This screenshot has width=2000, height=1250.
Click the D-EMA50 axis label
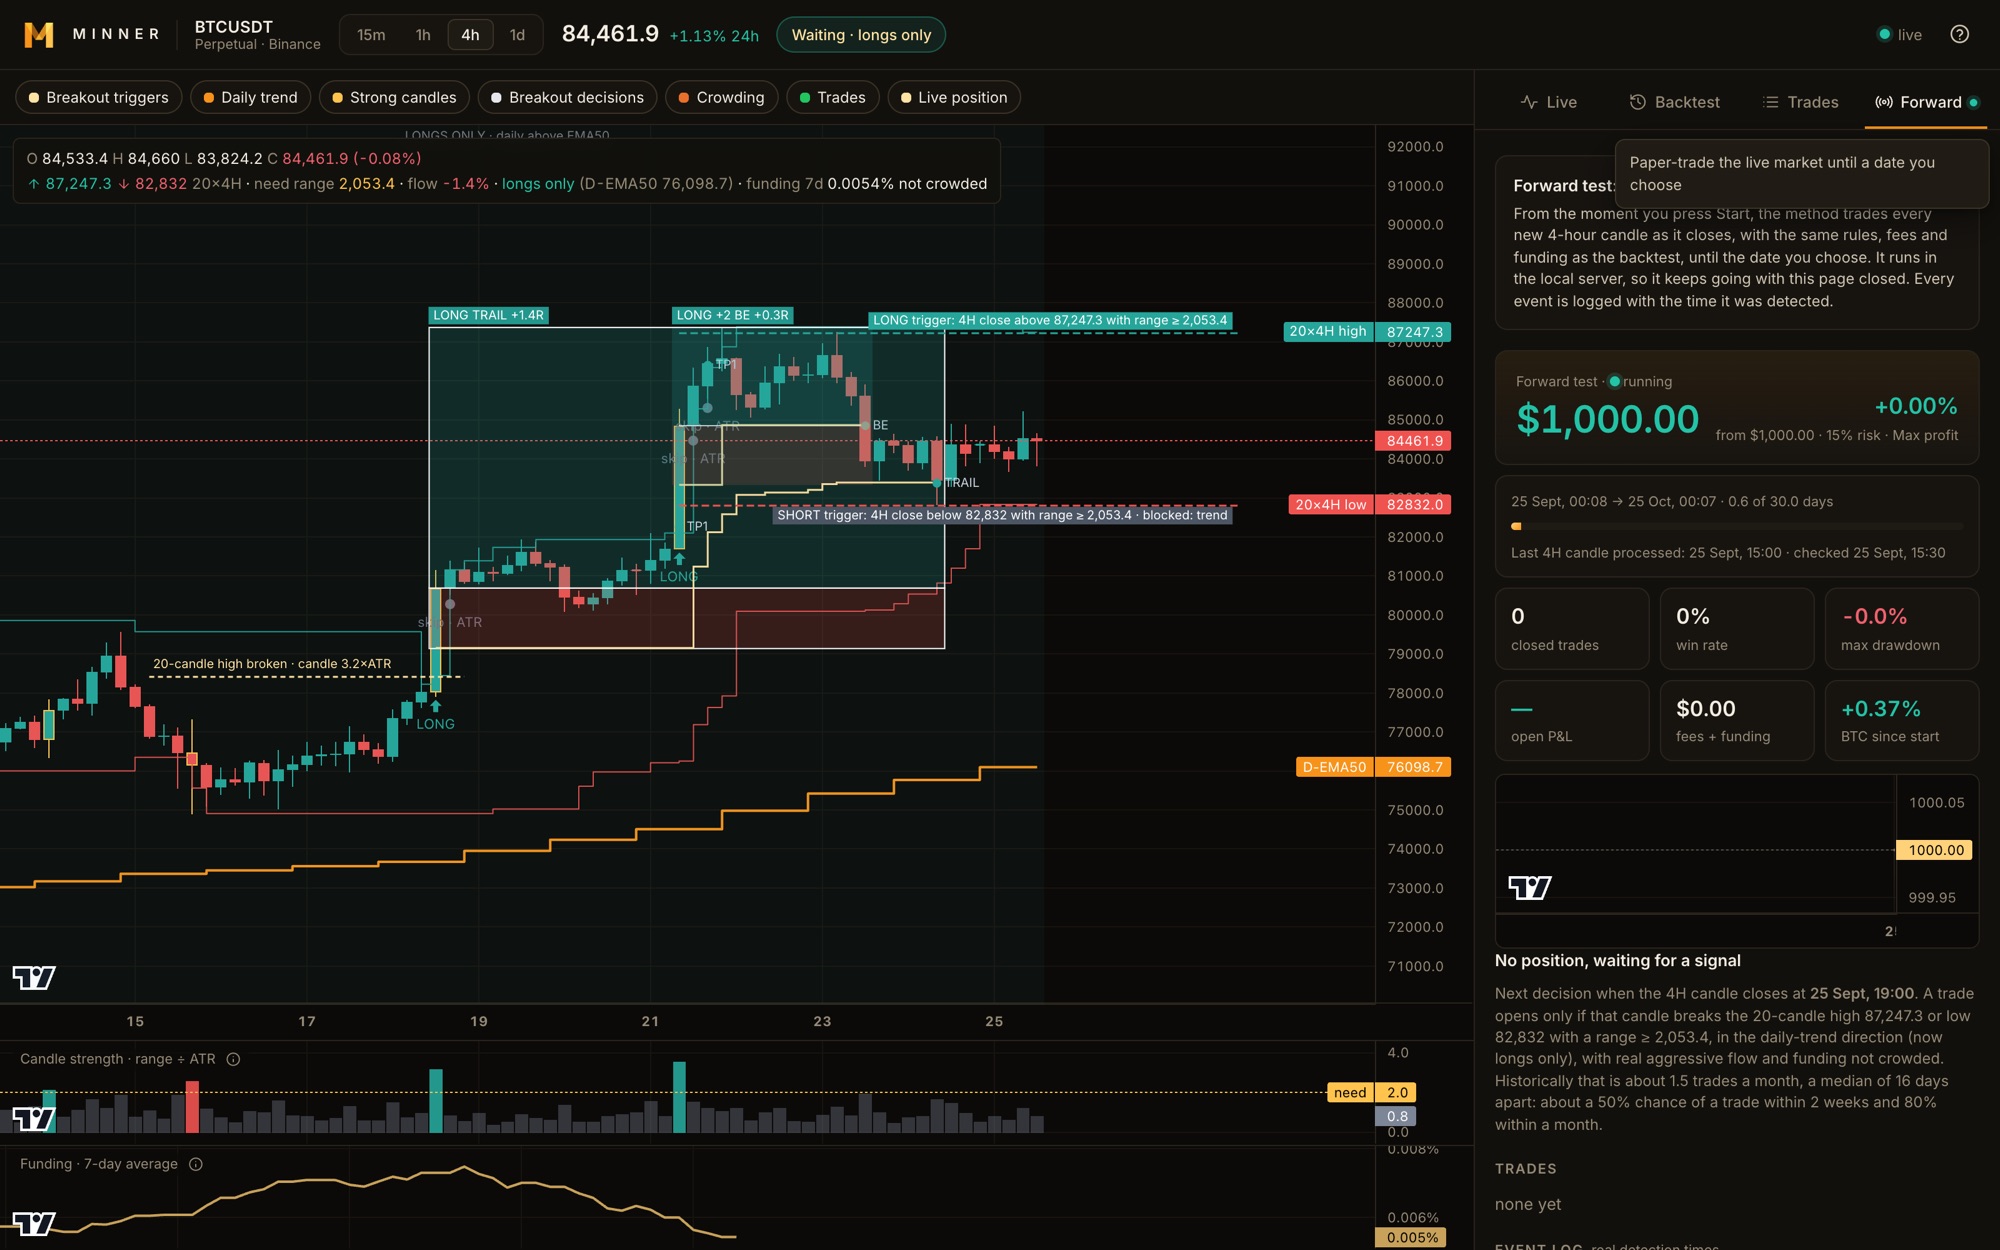[x=1334, y=767]
